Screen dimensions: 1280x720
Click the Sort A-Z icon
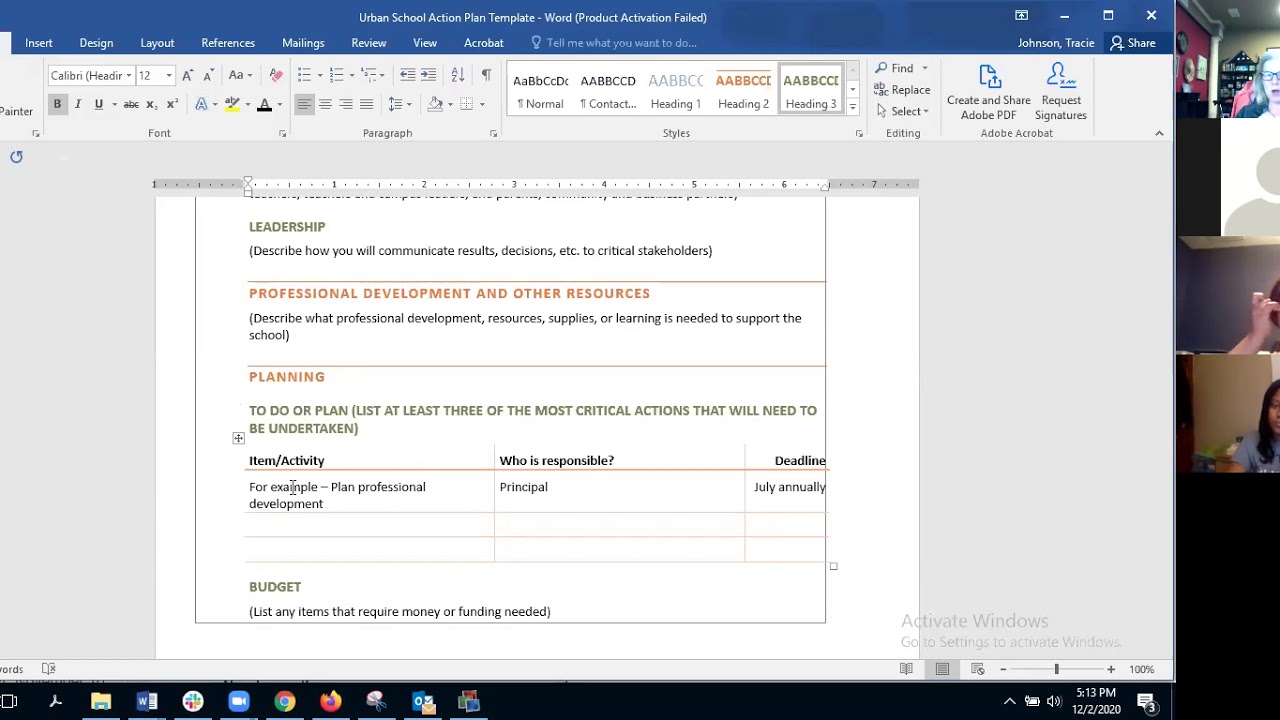tap(457, 75)
